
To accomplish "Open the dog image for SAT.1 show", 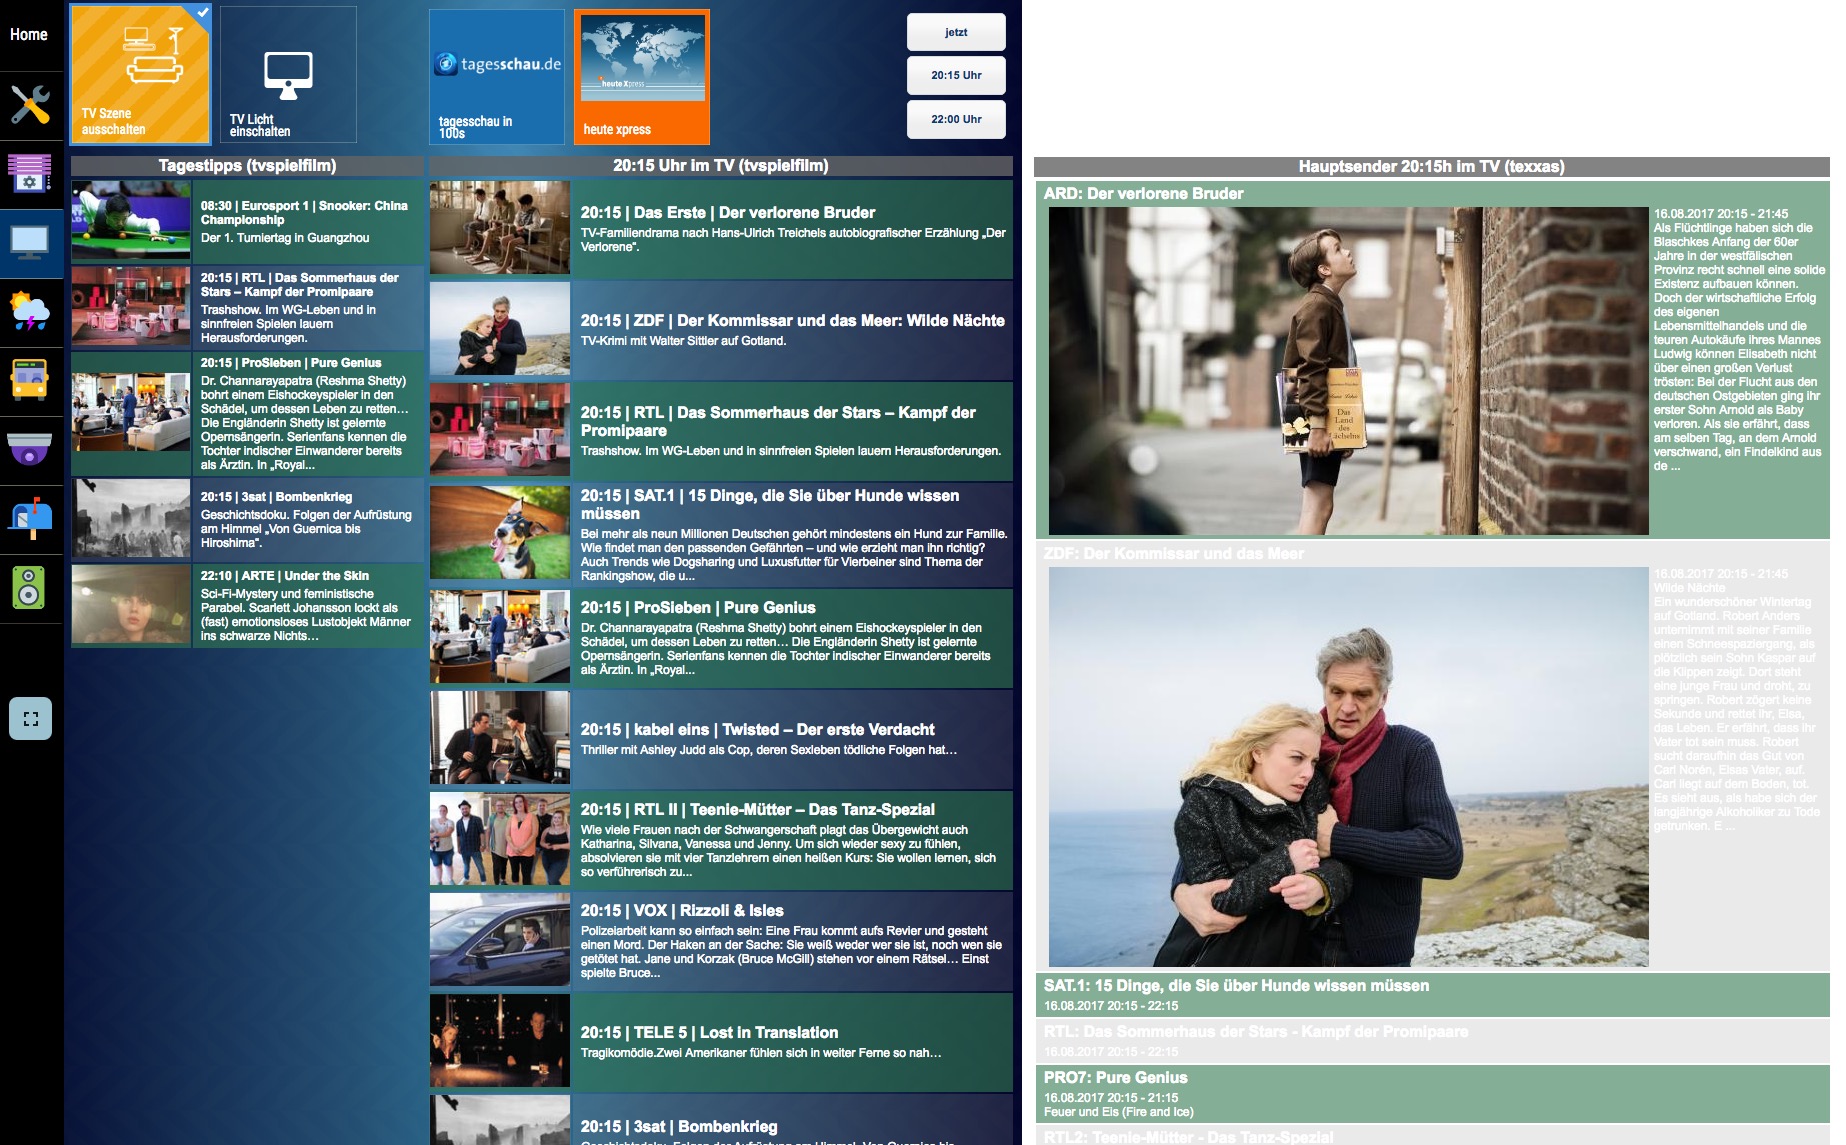I will [x=500, y=532].
